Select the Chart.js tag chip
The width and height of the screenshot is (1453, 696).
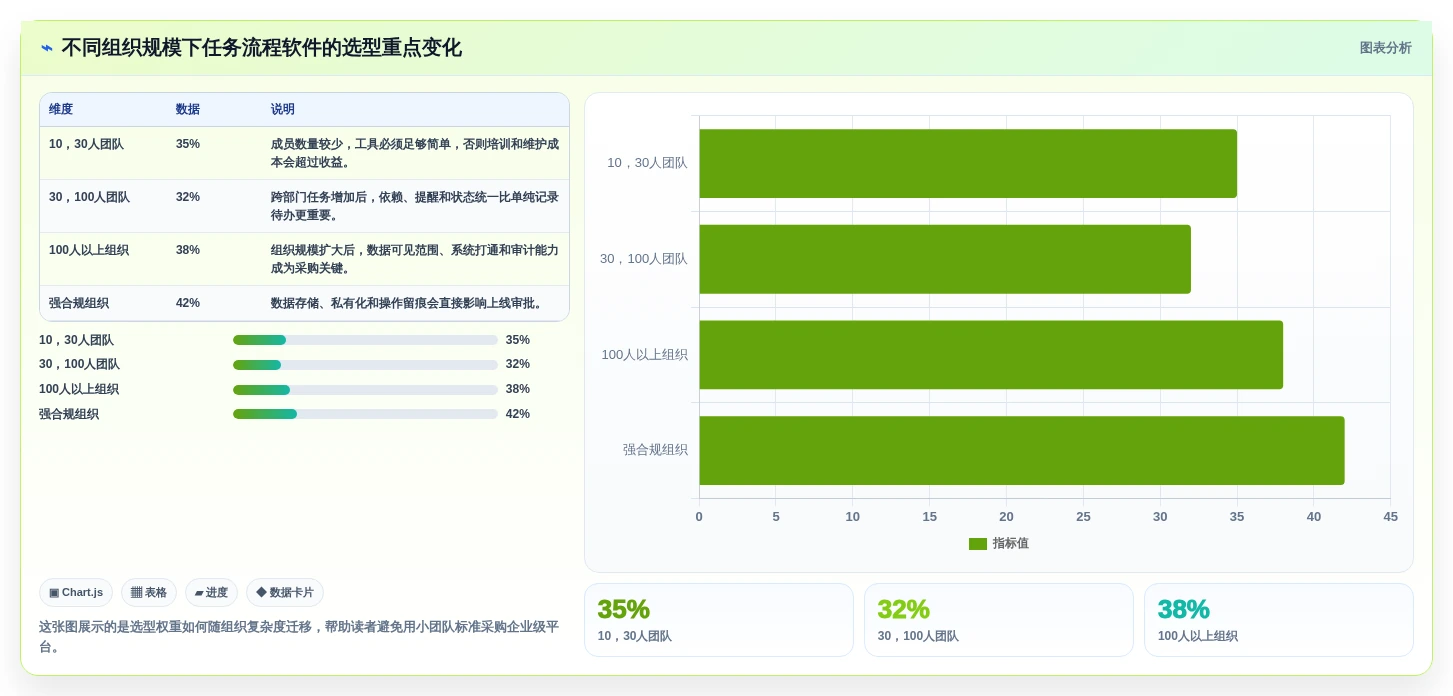[x=76, y=592]
